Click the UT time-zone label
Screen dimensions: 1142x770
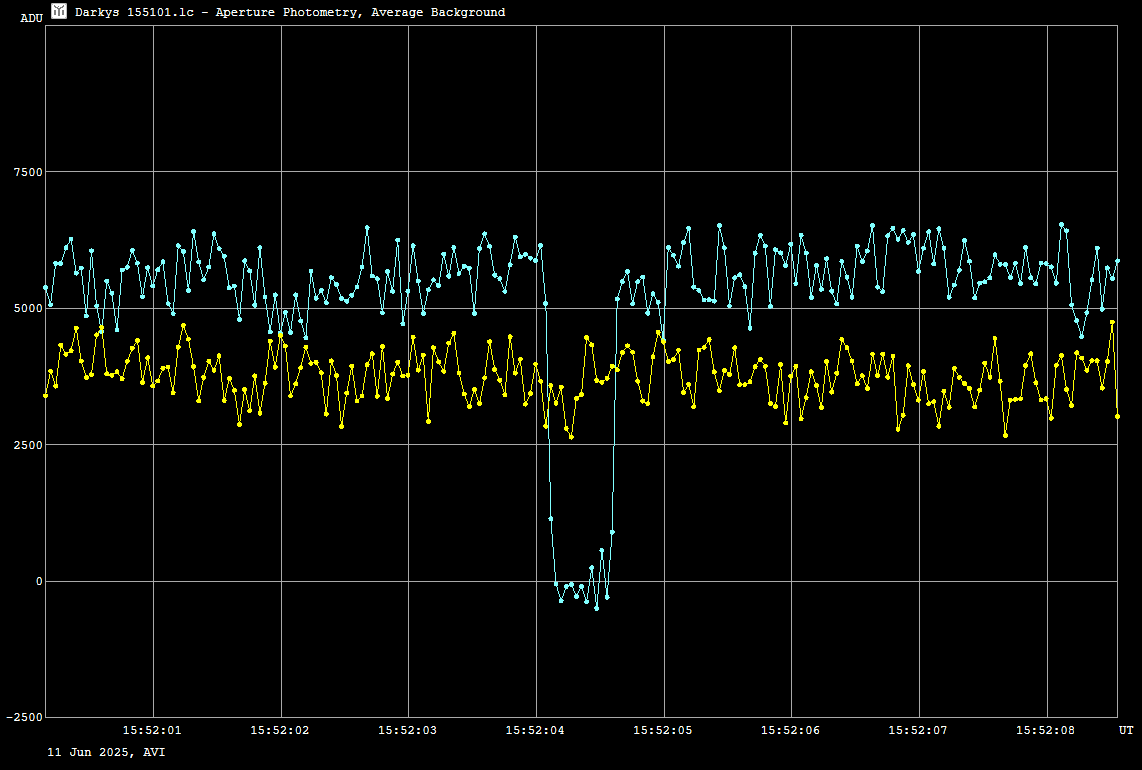pyautogui.click(x=1125, y=731)
